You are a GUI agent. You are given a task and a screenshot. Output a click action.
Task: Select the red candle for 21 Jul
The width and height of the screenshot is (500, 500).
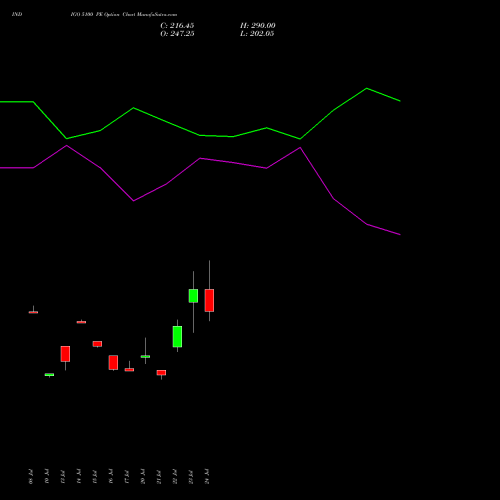161,373
